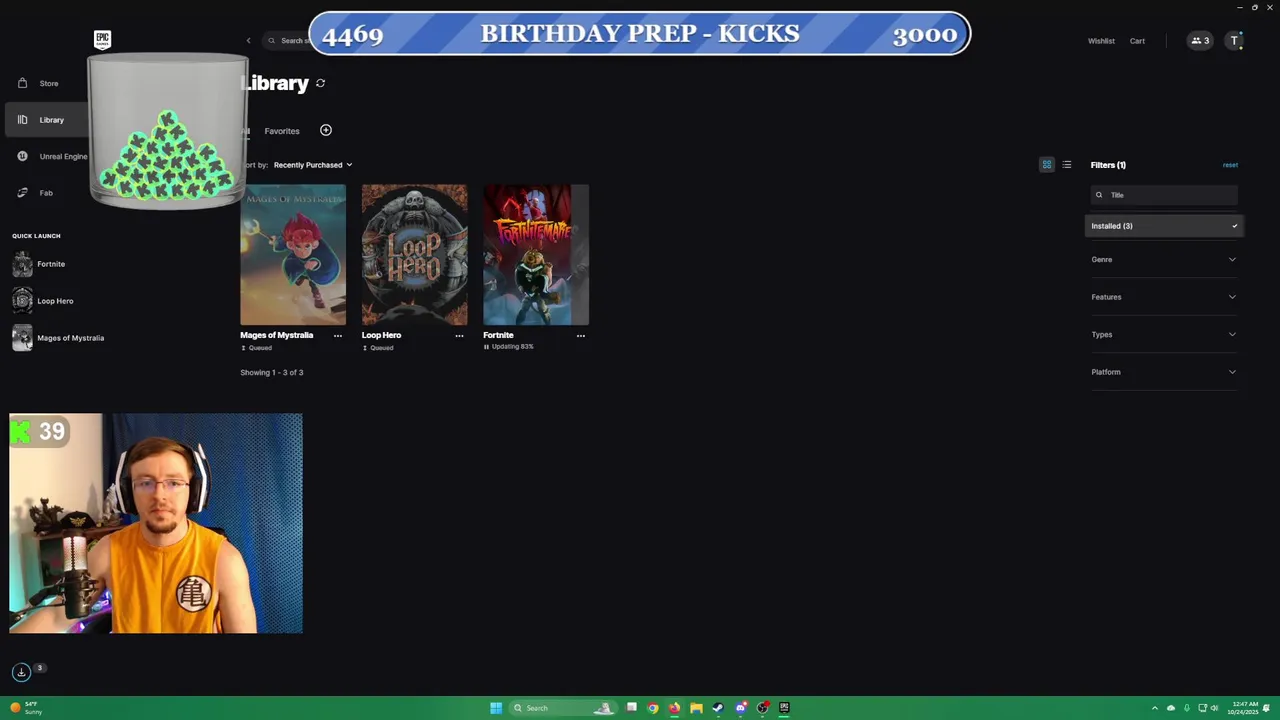Open the Downloads icon at bottom left
This screenshot has width=1280, height=720.
(21, 672)
